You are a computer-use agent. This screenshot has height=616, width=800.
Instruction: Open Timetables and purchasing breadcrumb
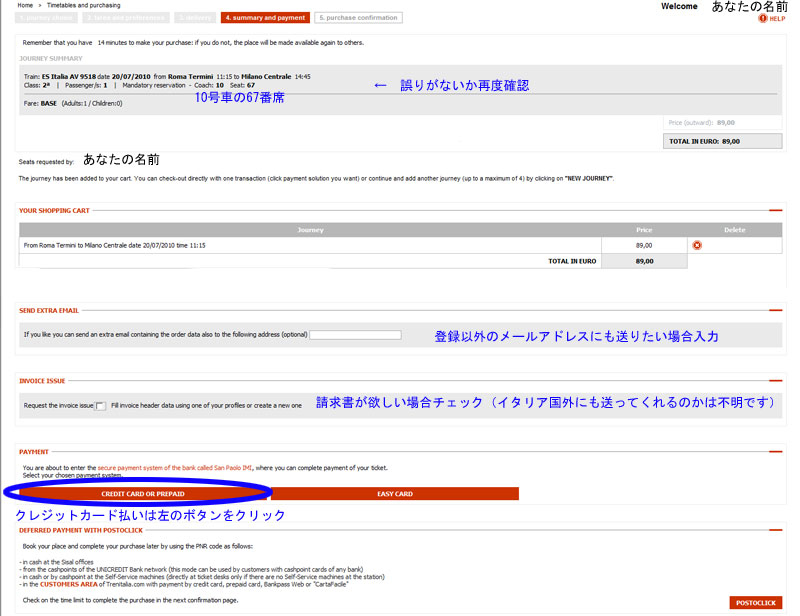coord(84,5)
